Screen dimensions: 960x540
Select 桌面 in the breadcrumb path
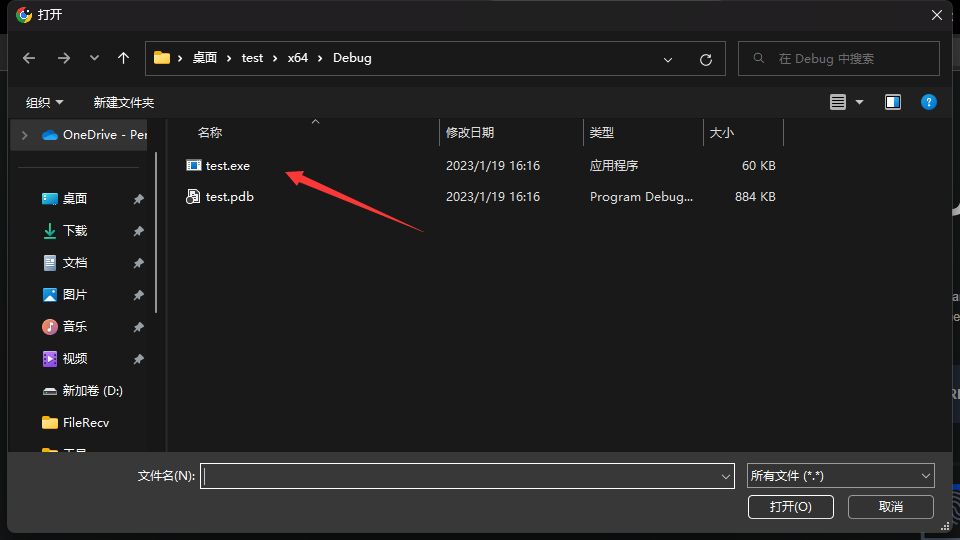coord(204,58)
